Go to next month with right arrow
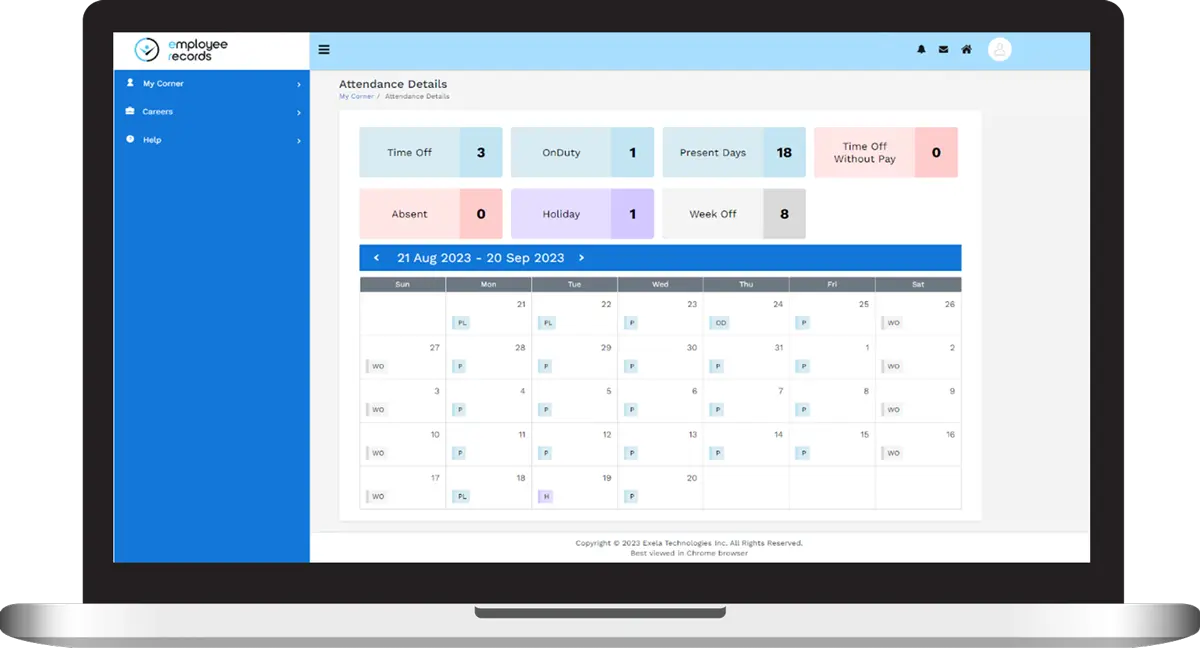Viewport: 1200px width, 648px height. click(581, 257)
